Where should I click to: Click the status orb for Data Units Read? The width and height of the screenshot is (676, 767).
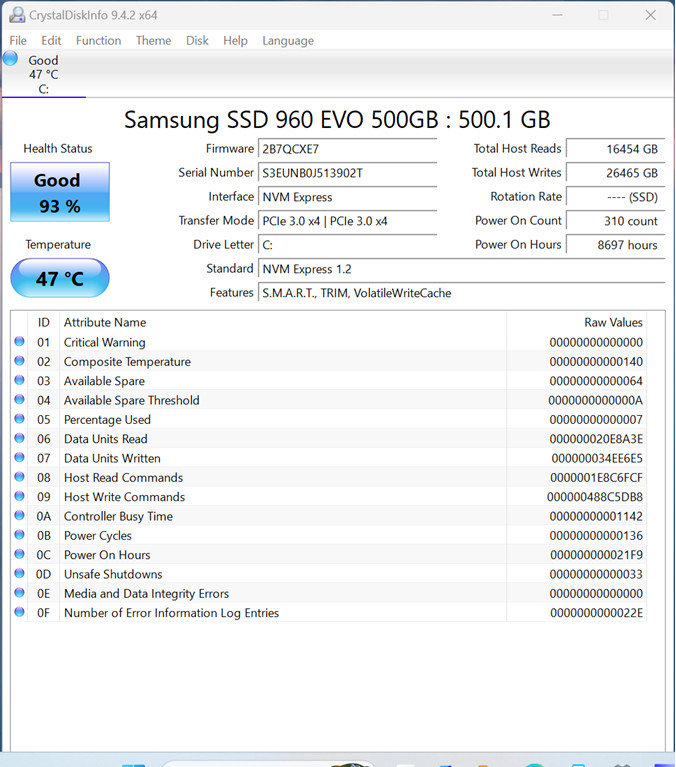20,438
